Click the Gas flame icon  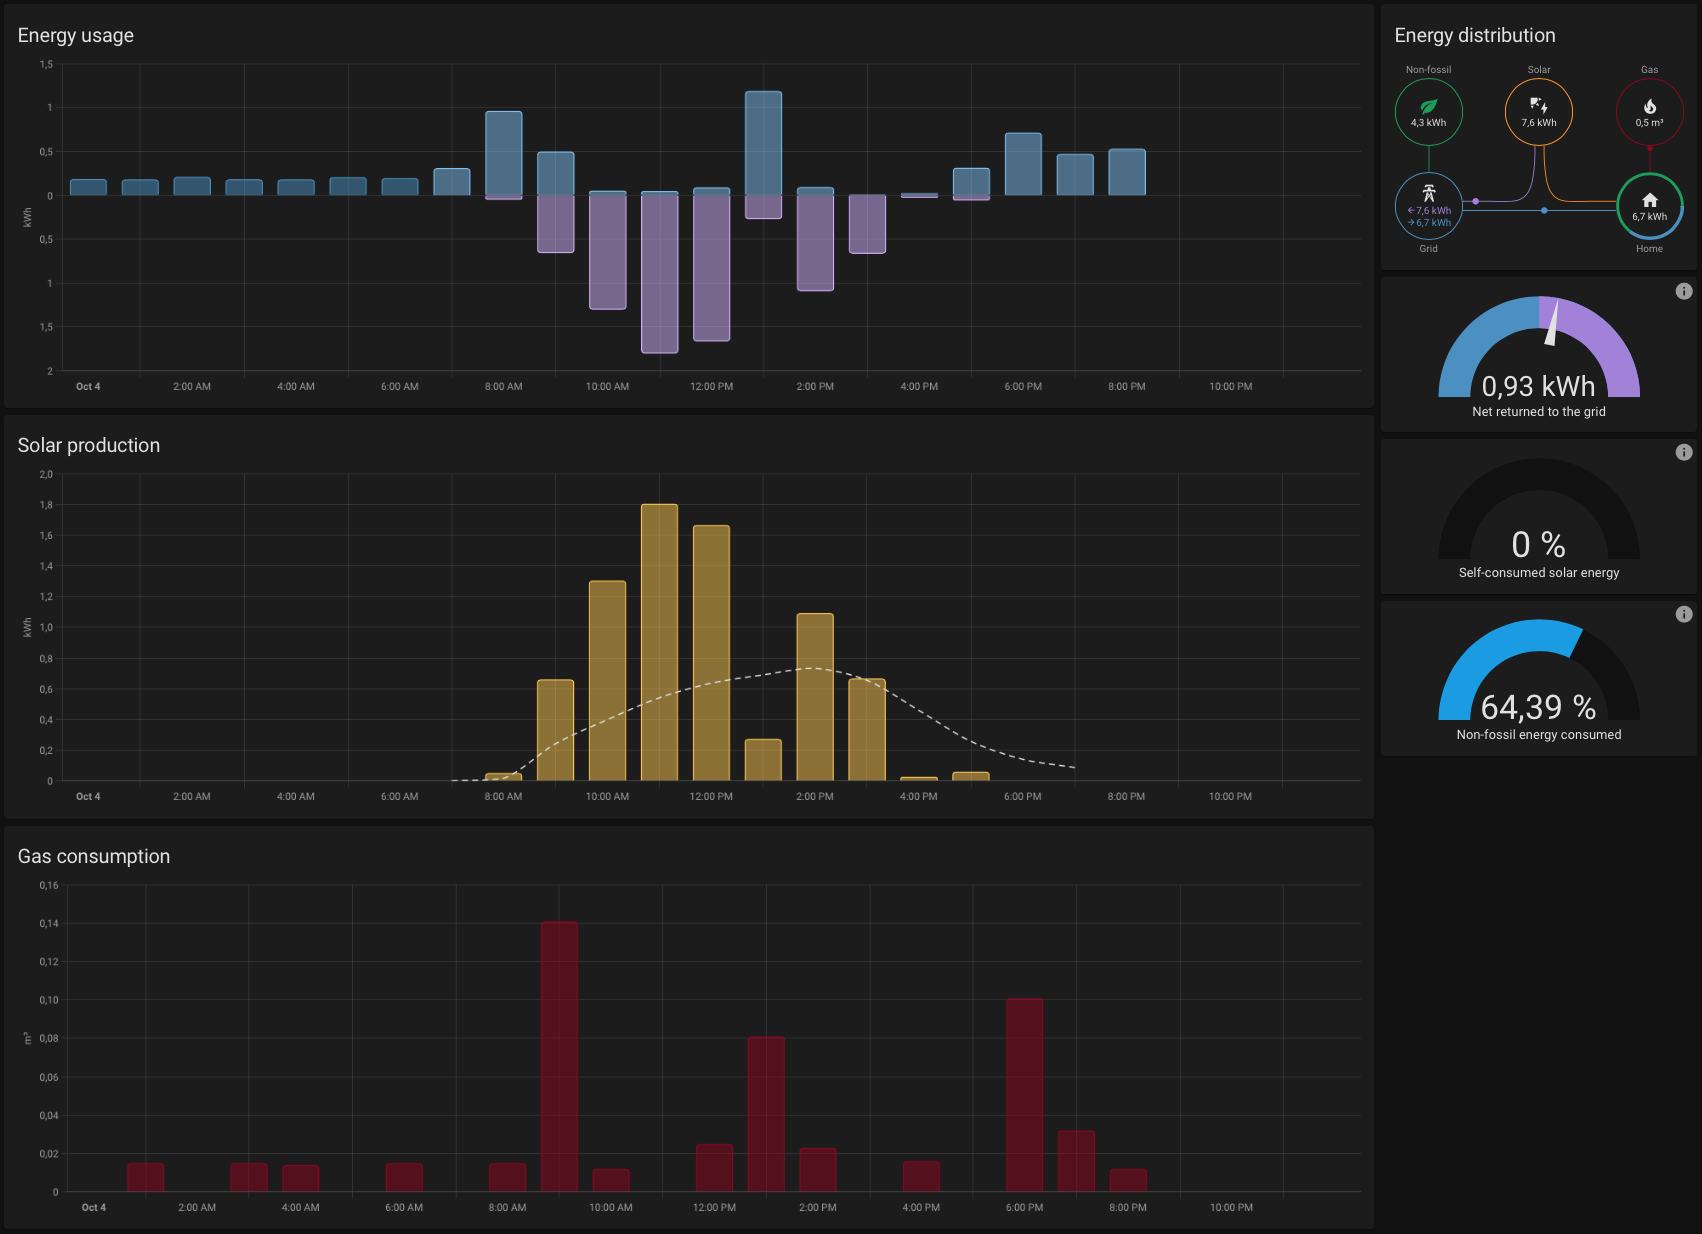(x=1649, y=106)
